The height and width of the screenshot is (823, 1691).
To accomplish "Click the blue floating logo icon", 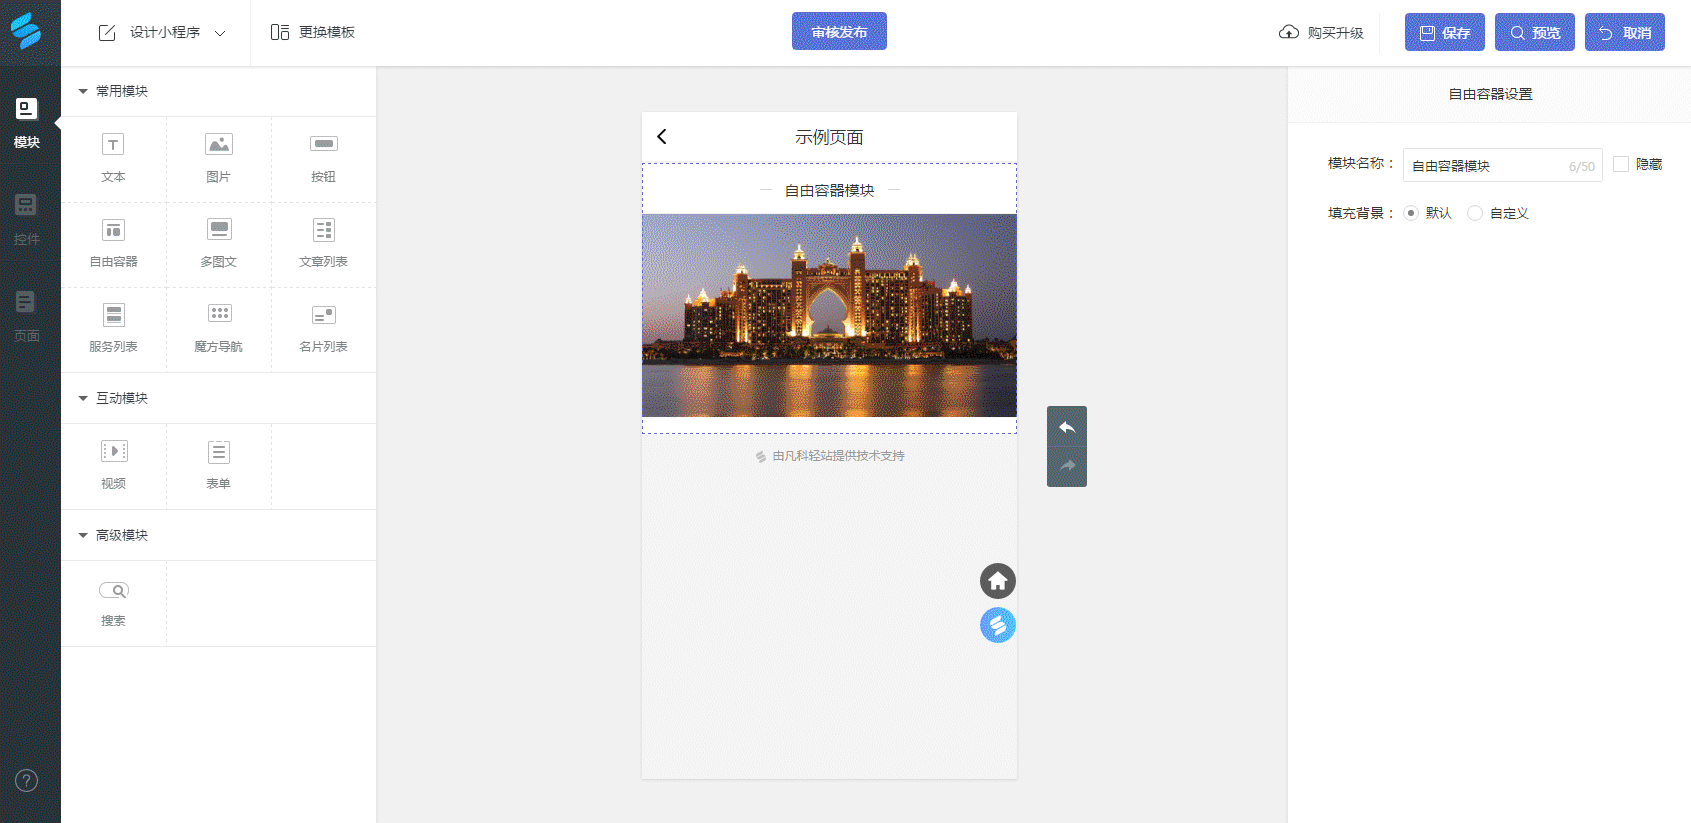I will point(998,625).
